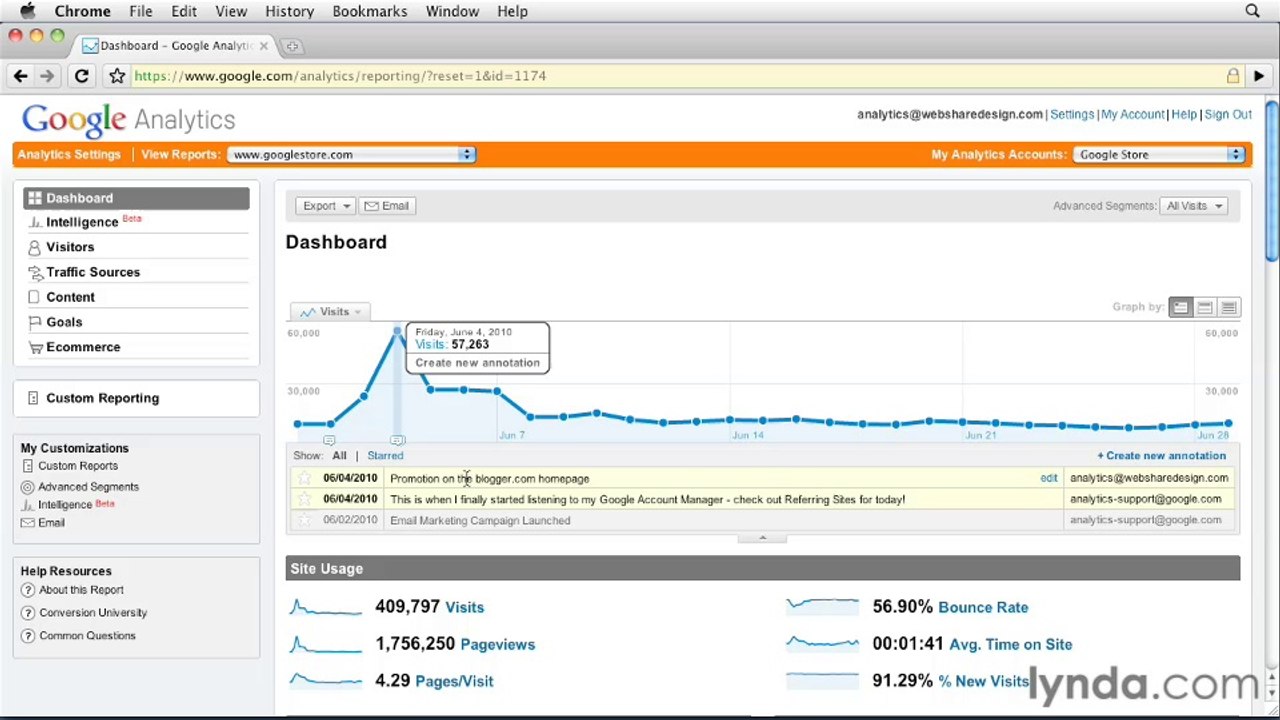Image resolution: width=1280 pixels, height=720 pixels.
Task: Close the Dashboard browser tab
Action: [x=264, y=46]
